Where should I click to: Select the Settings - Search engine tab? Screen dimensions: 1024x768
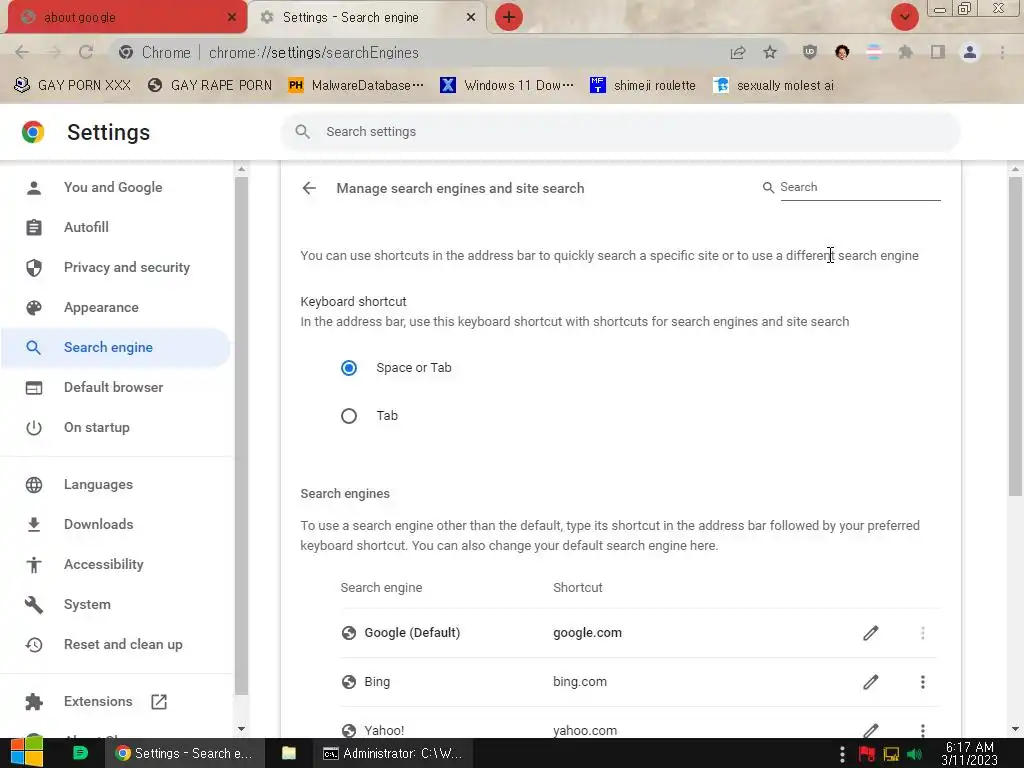pyautogui.click(x=367, y=17)
